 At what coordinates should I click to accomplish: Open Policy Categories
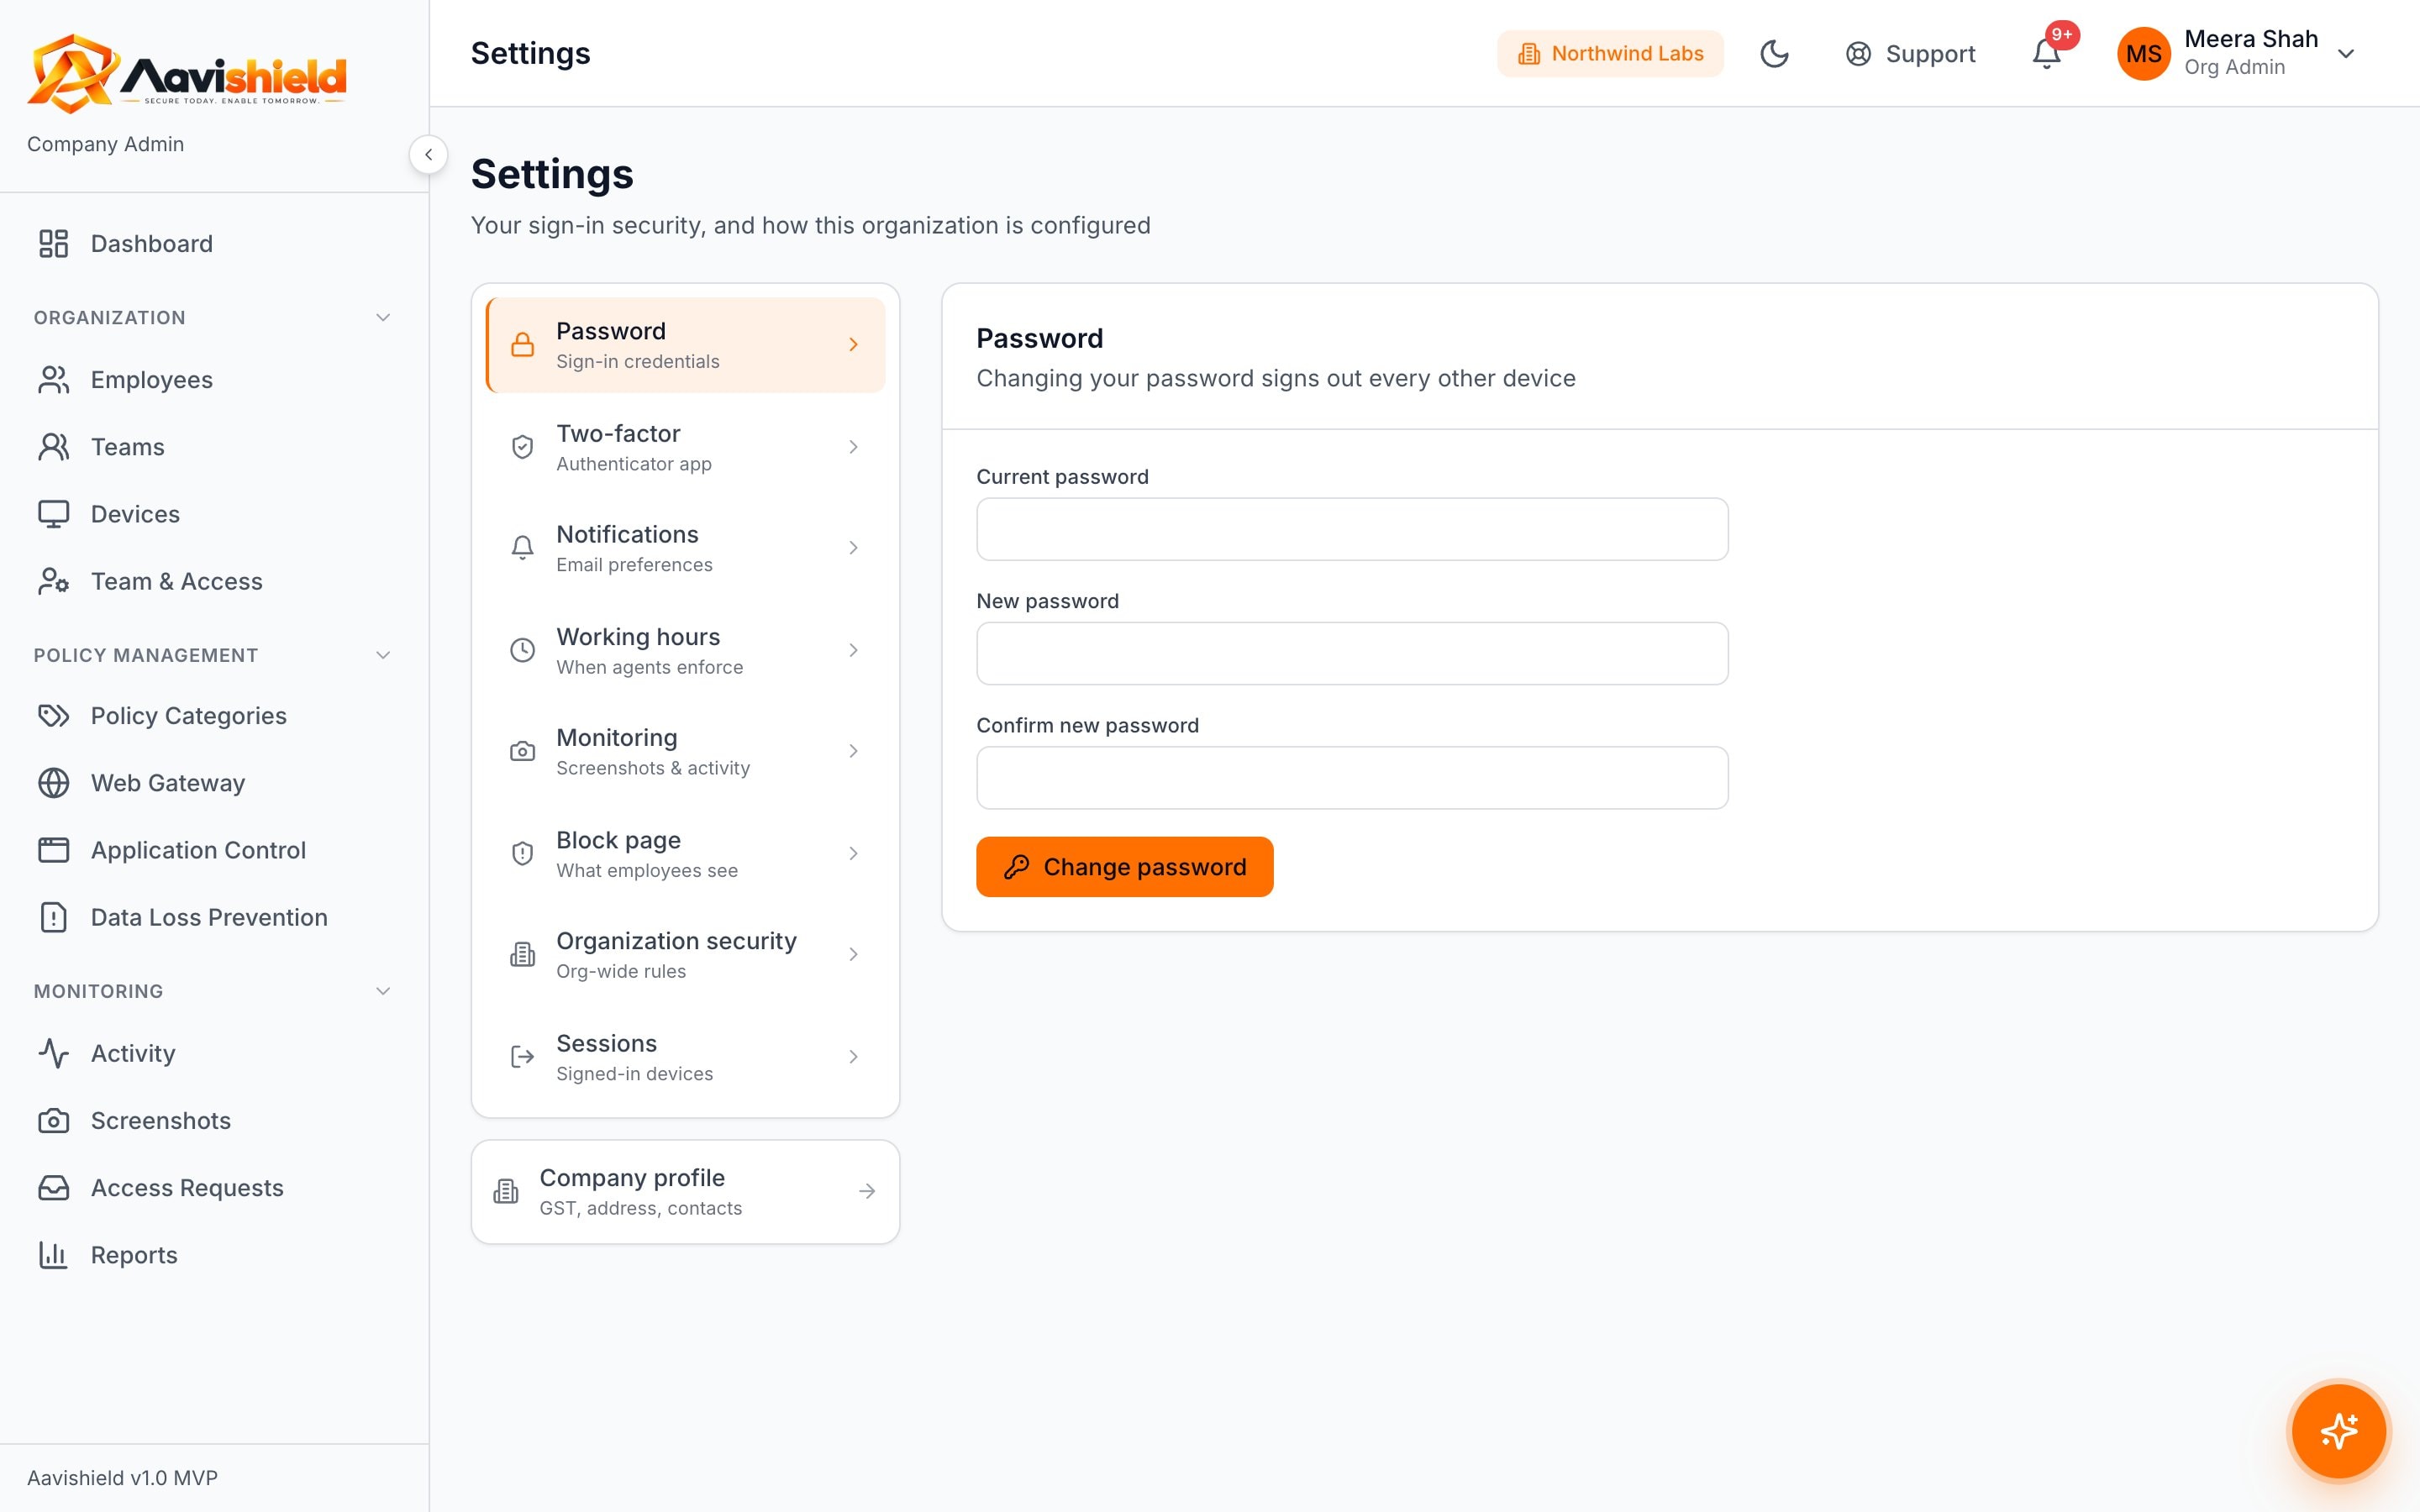tap(214, 716)
